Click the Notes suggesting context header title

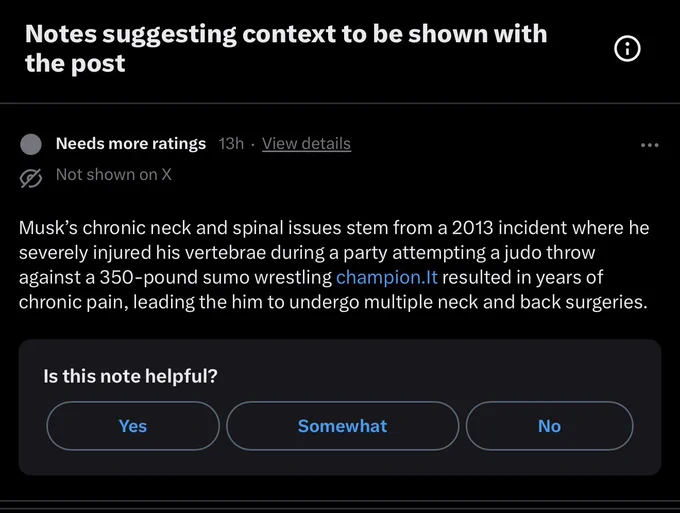coord(286,49)
